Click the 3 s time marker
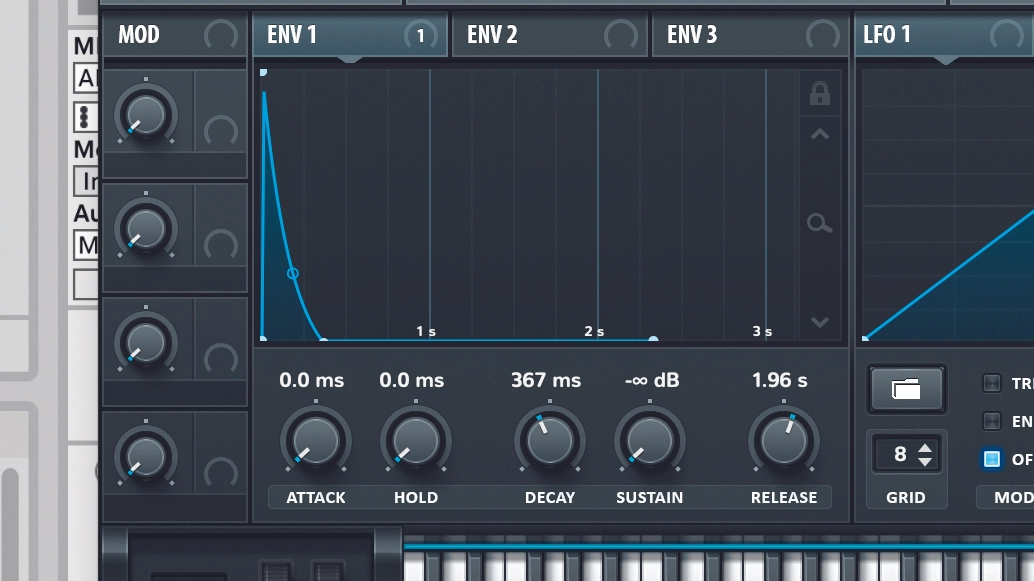The image size is (1034, 581). coord(762,332)
